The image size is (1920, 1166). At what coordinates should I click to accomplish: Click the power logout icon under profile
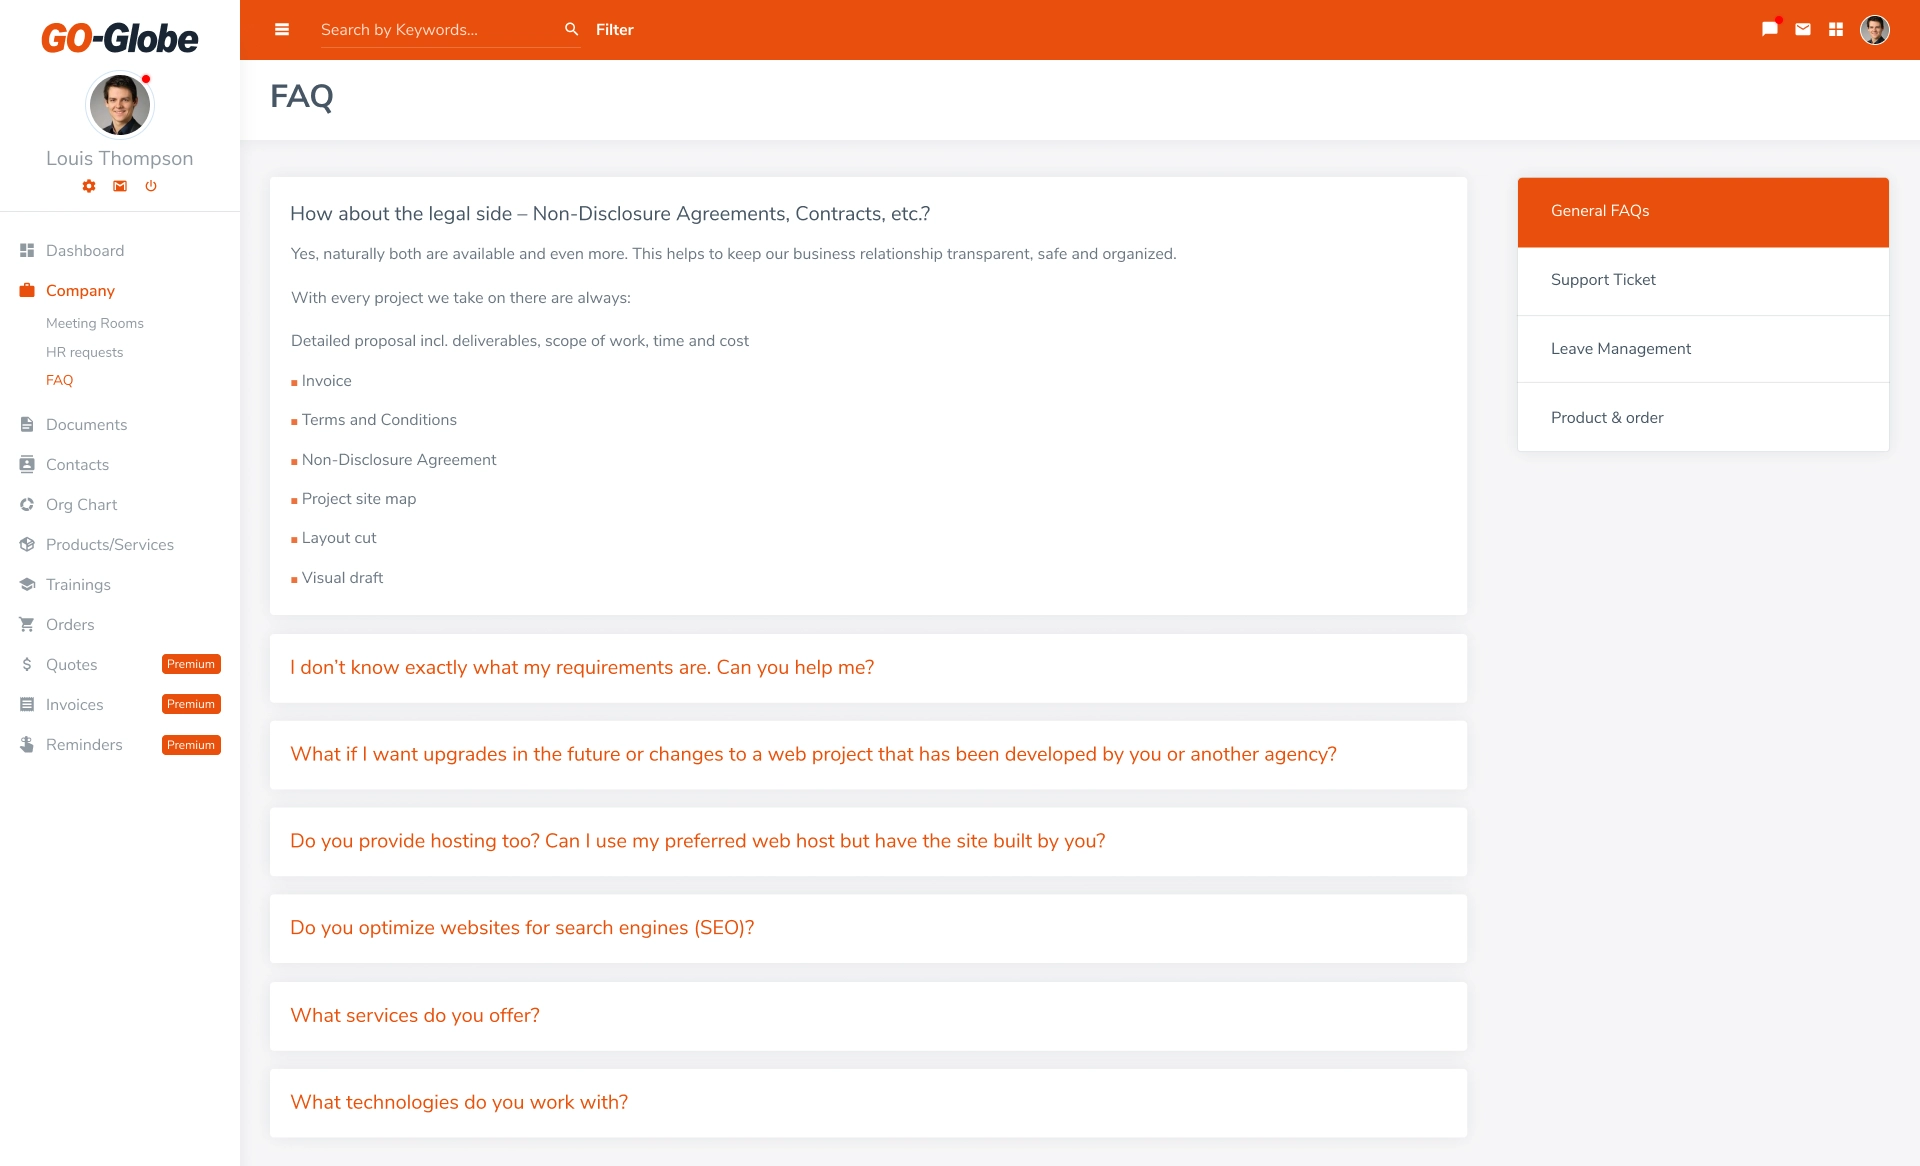(x=151, y=186)
